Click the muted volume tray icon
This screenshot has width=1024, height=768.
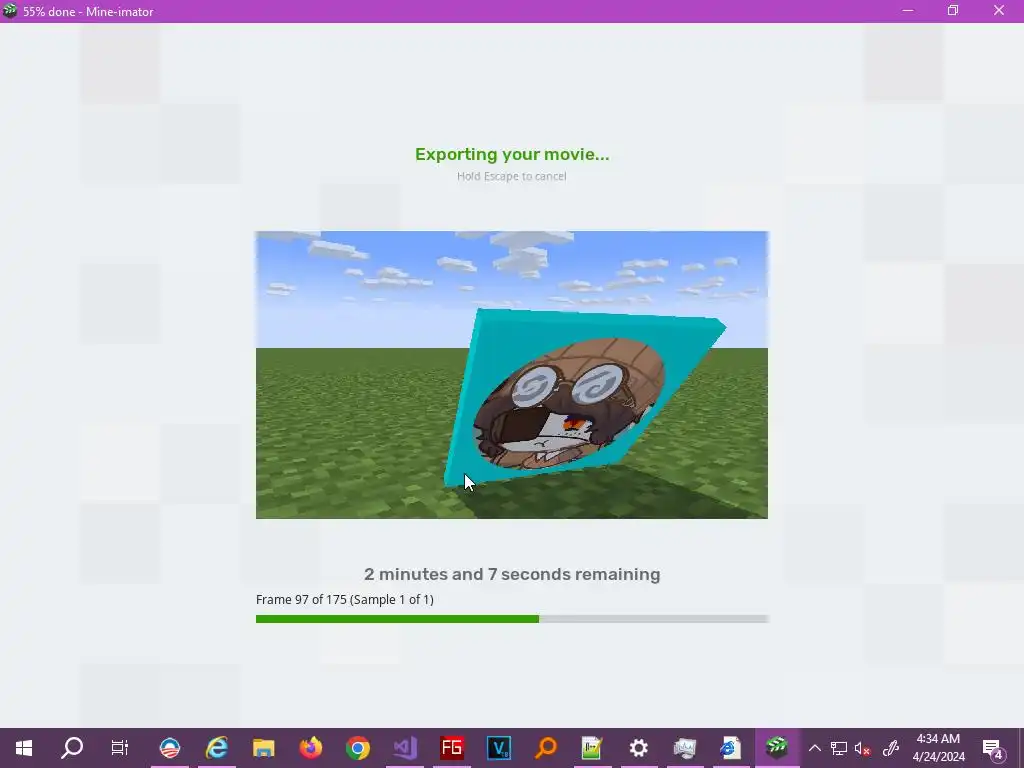click(x=863, y=748)
